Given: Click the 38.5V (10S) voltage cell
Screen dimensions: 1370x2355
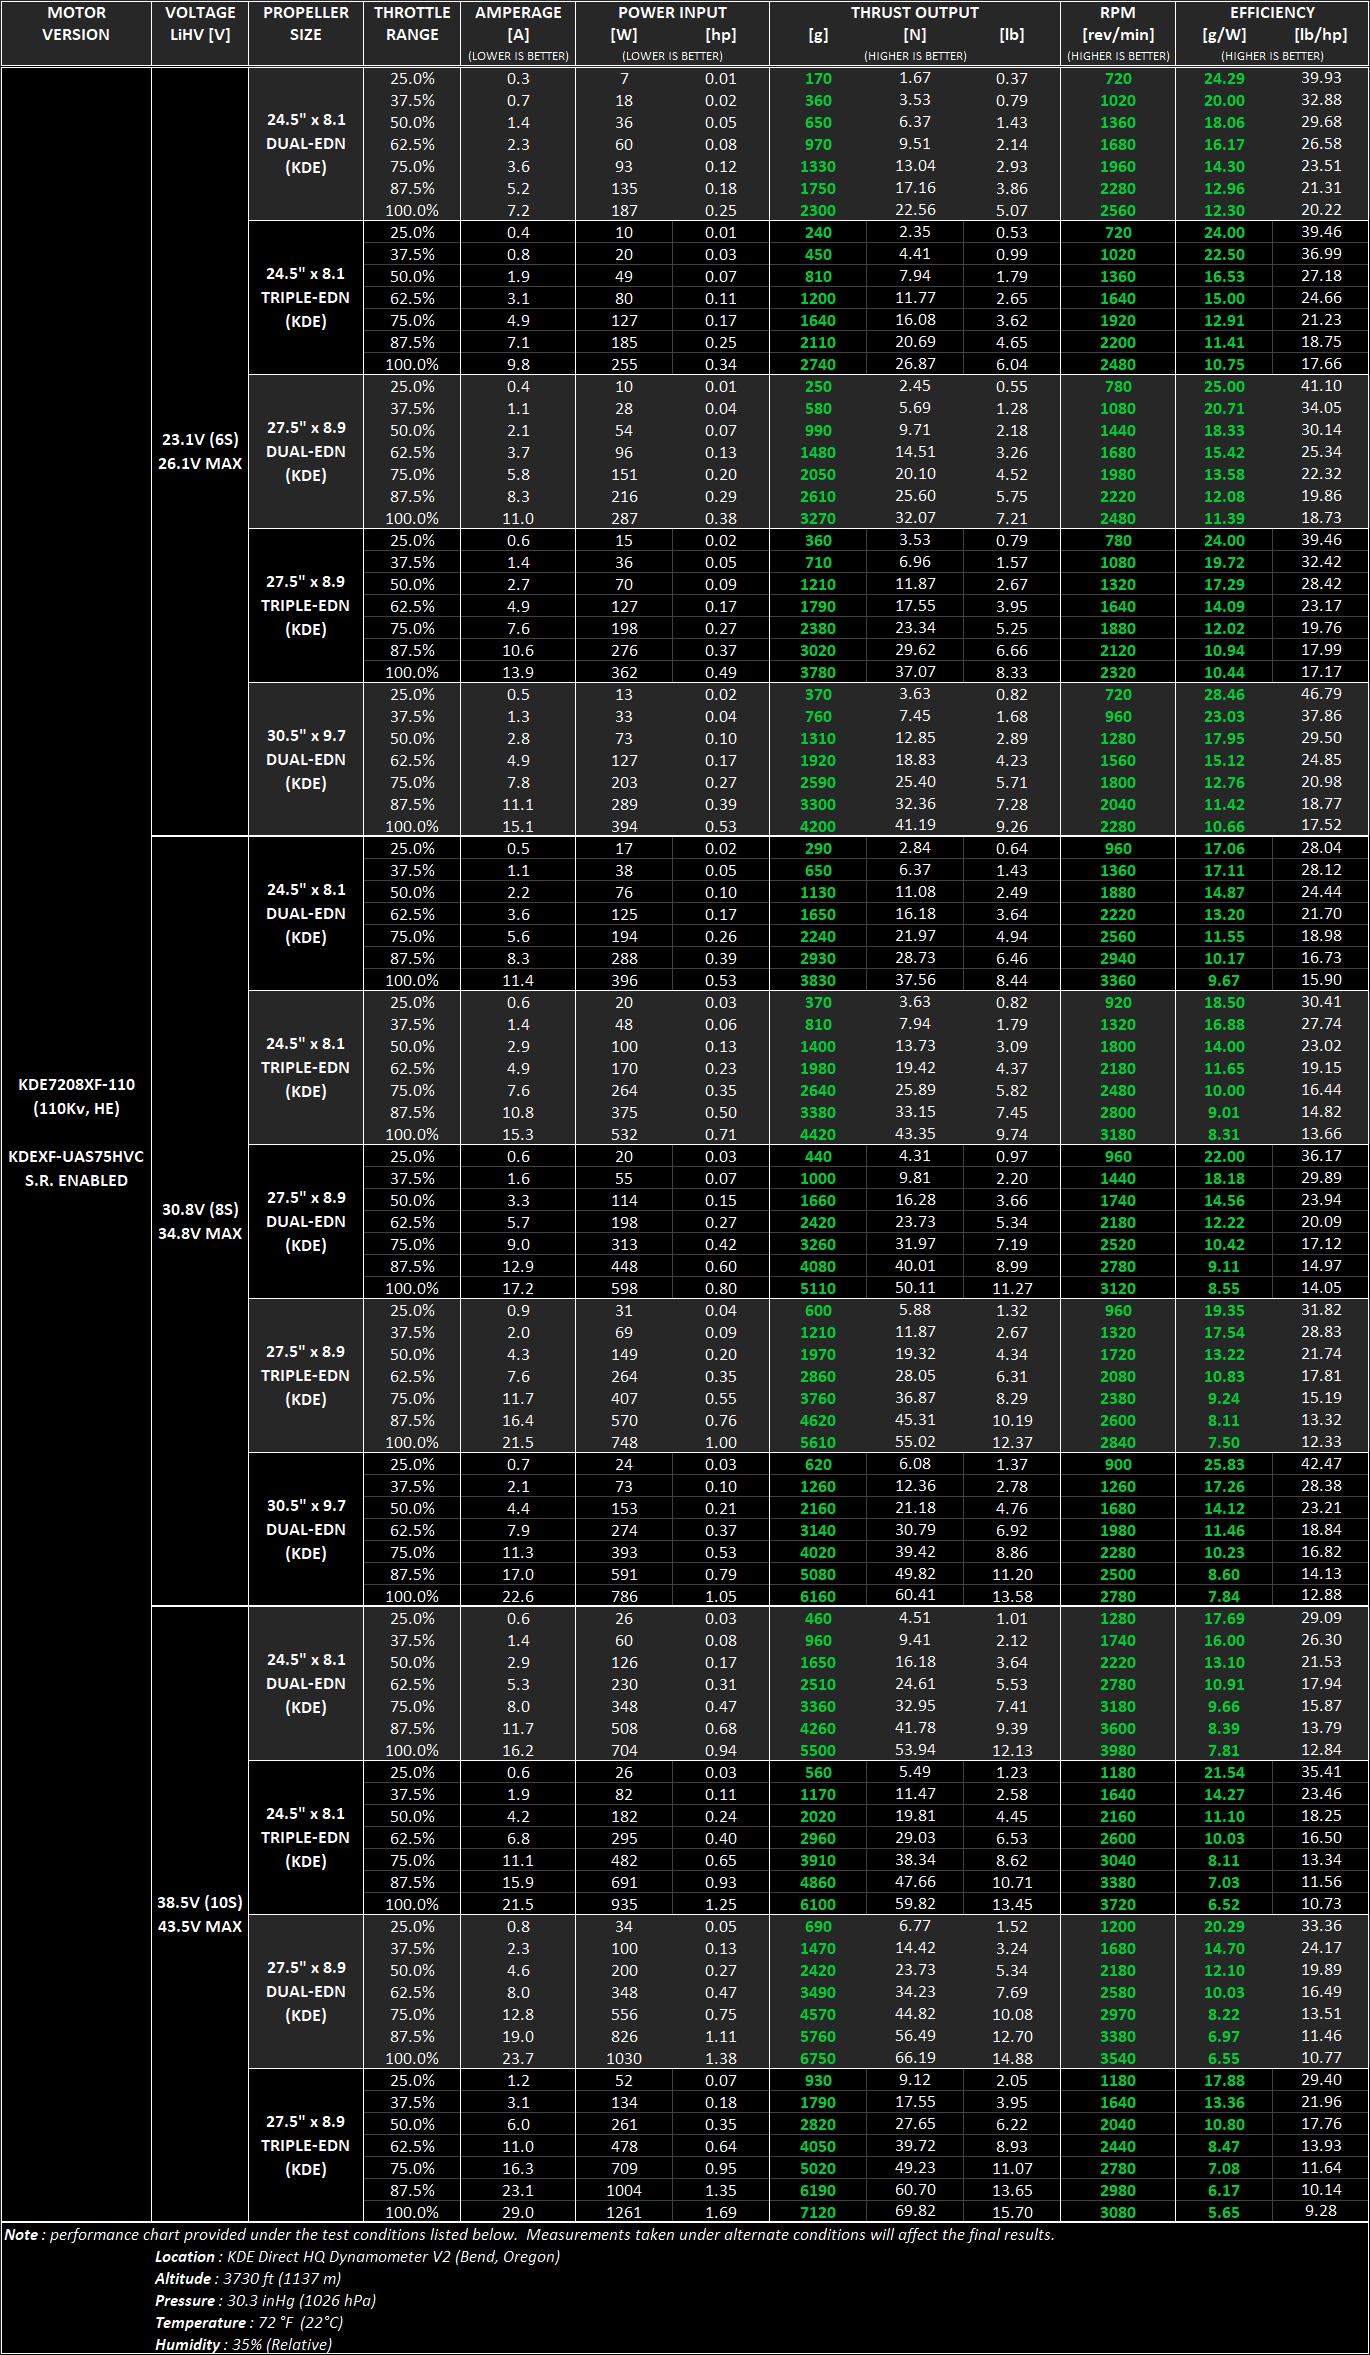Looking at the screenshot, I should pos(200,1902).
